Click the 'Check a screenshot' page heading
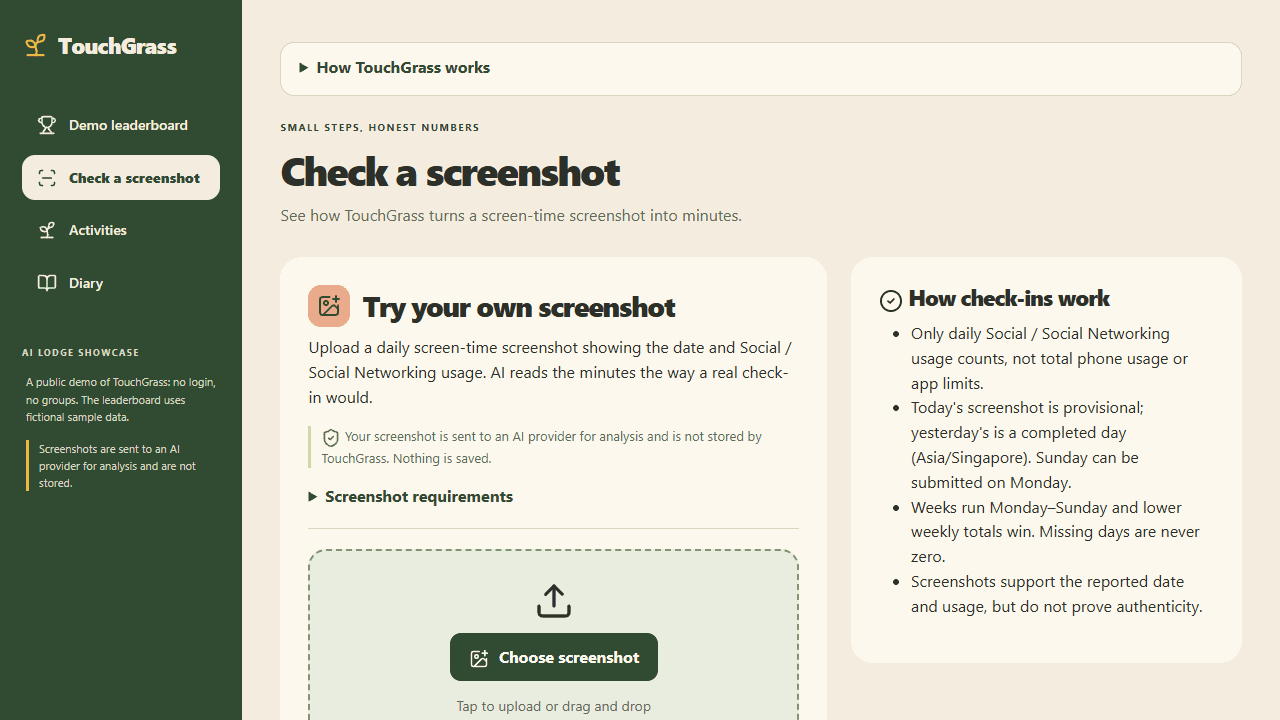This screenshot has height=720, width=1280. 450,172
